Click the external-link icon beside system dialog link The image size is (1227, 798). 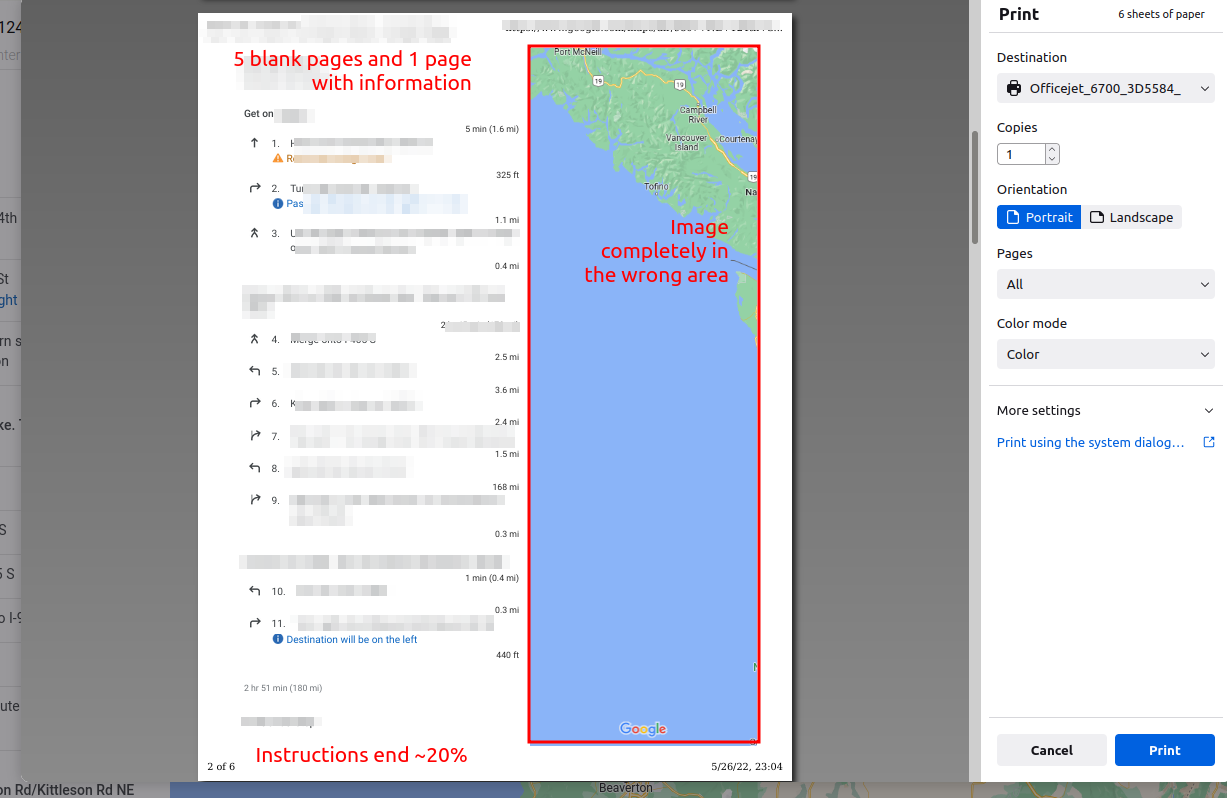[1209, 441]
